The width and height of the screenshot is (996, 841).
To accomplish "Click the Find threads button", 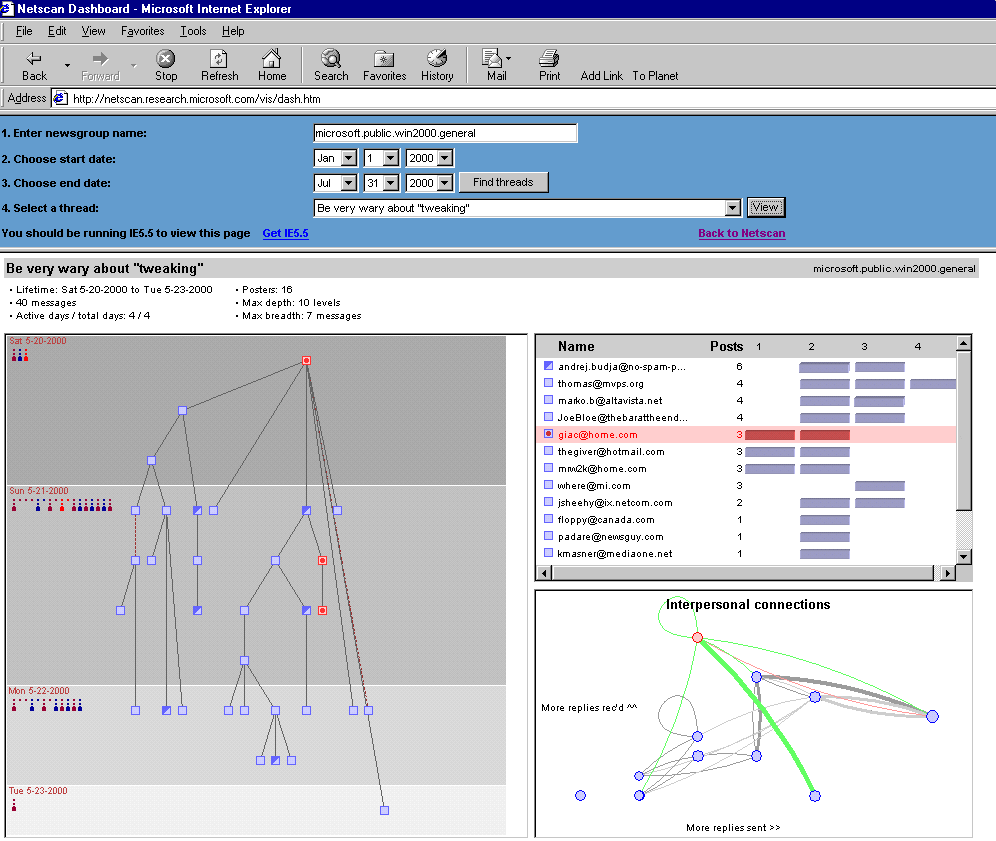I will pos(503,183).
